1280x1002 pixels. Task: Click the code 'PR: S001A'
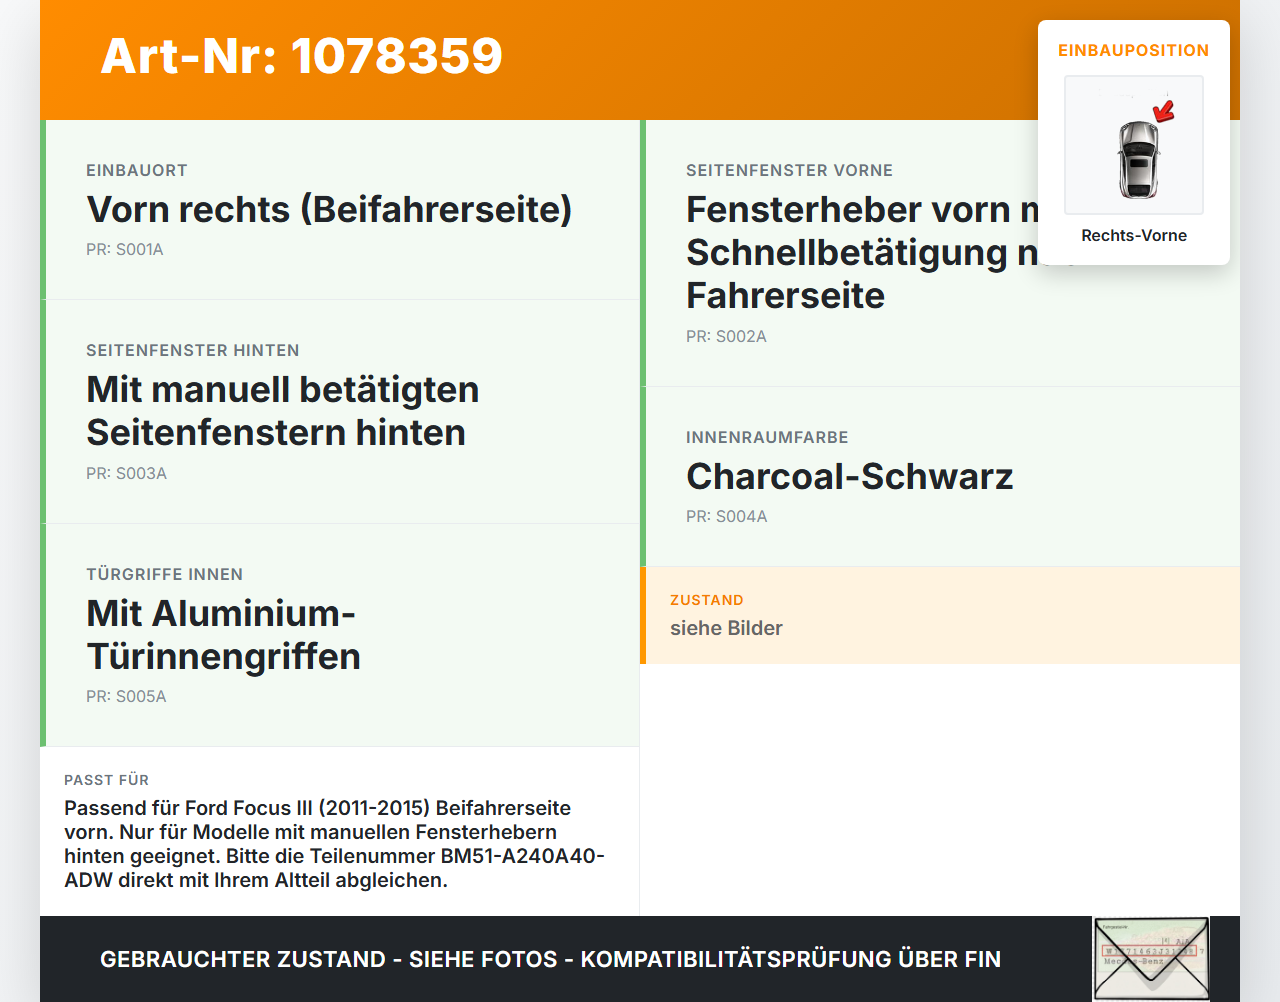(125, 249)
